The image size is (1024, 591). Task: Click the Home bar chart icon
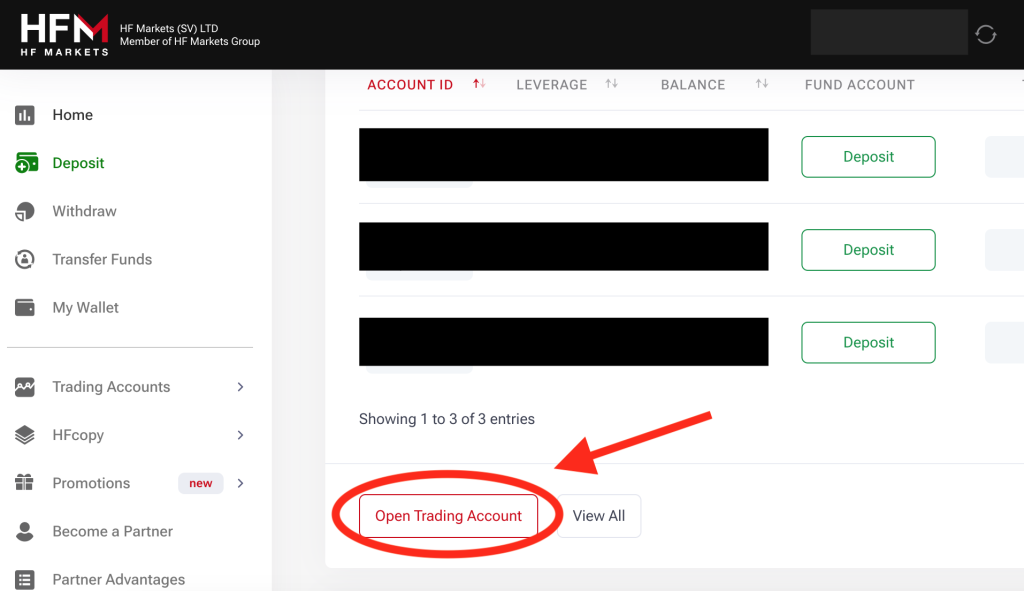pos(25,115)
